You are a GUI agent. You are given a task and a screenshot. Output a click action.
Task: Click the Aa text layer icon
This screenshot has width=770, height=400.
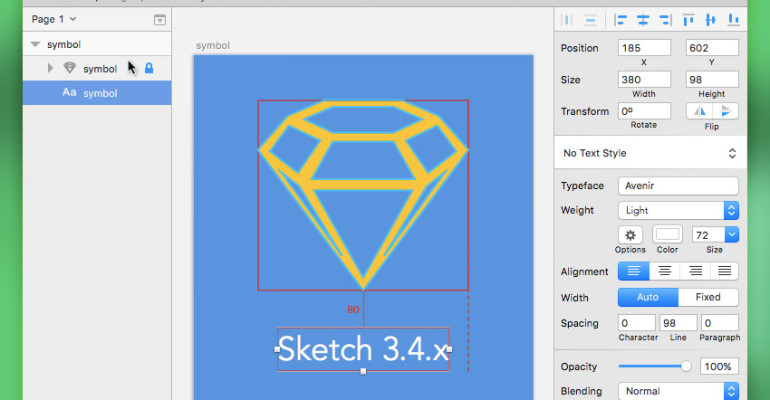(69, 92)
